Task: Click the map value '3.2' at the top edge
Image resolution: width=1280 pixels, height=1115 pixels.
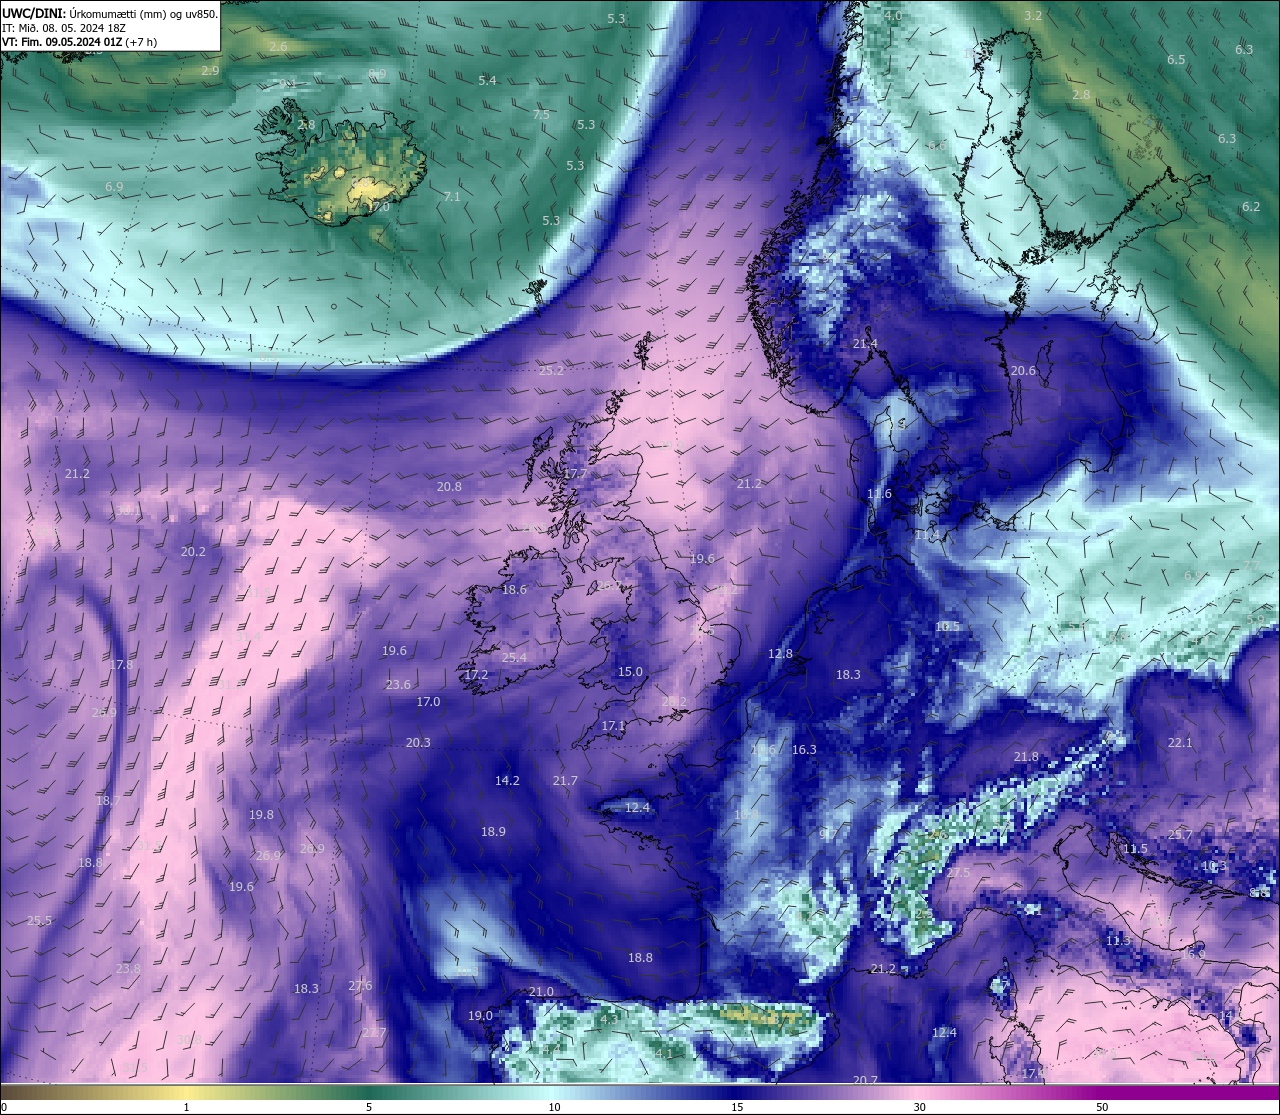Action: [x=1033, y=16]
